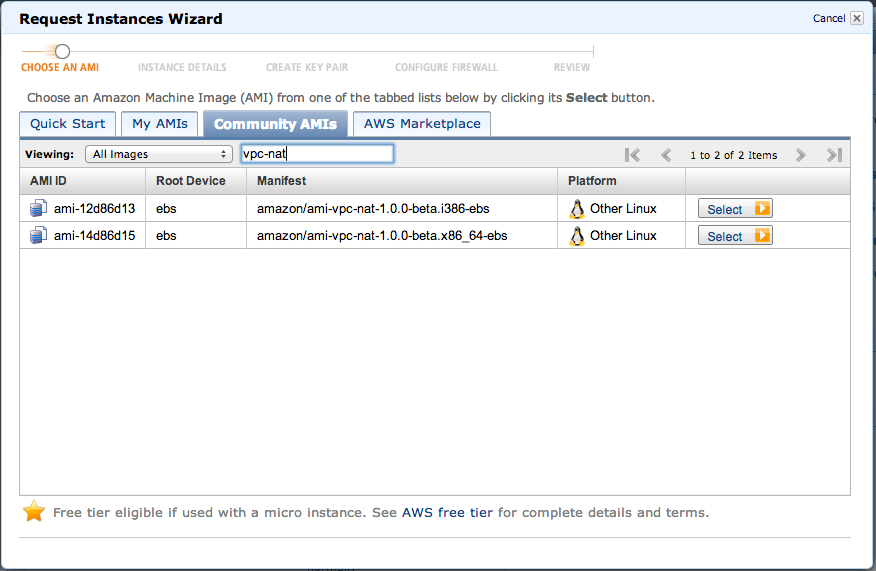
Task: Sort by the Manifest column header
Action: 402,181
